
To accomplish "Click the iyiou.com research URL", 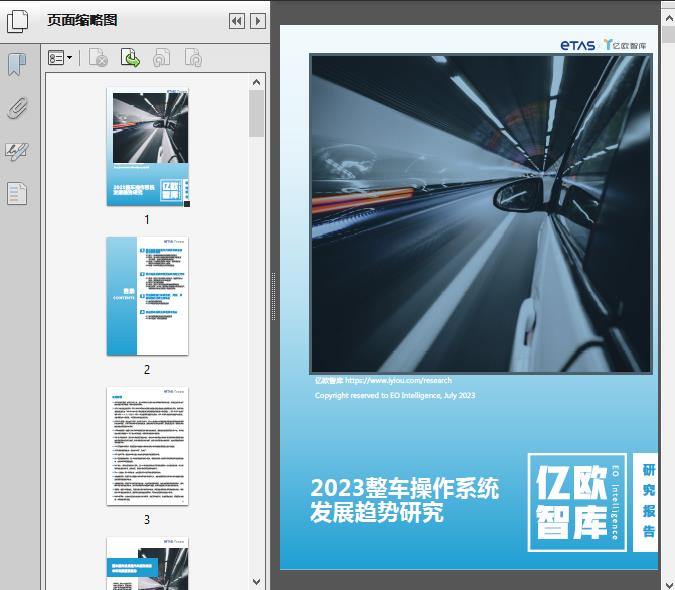I will point(398,380).
